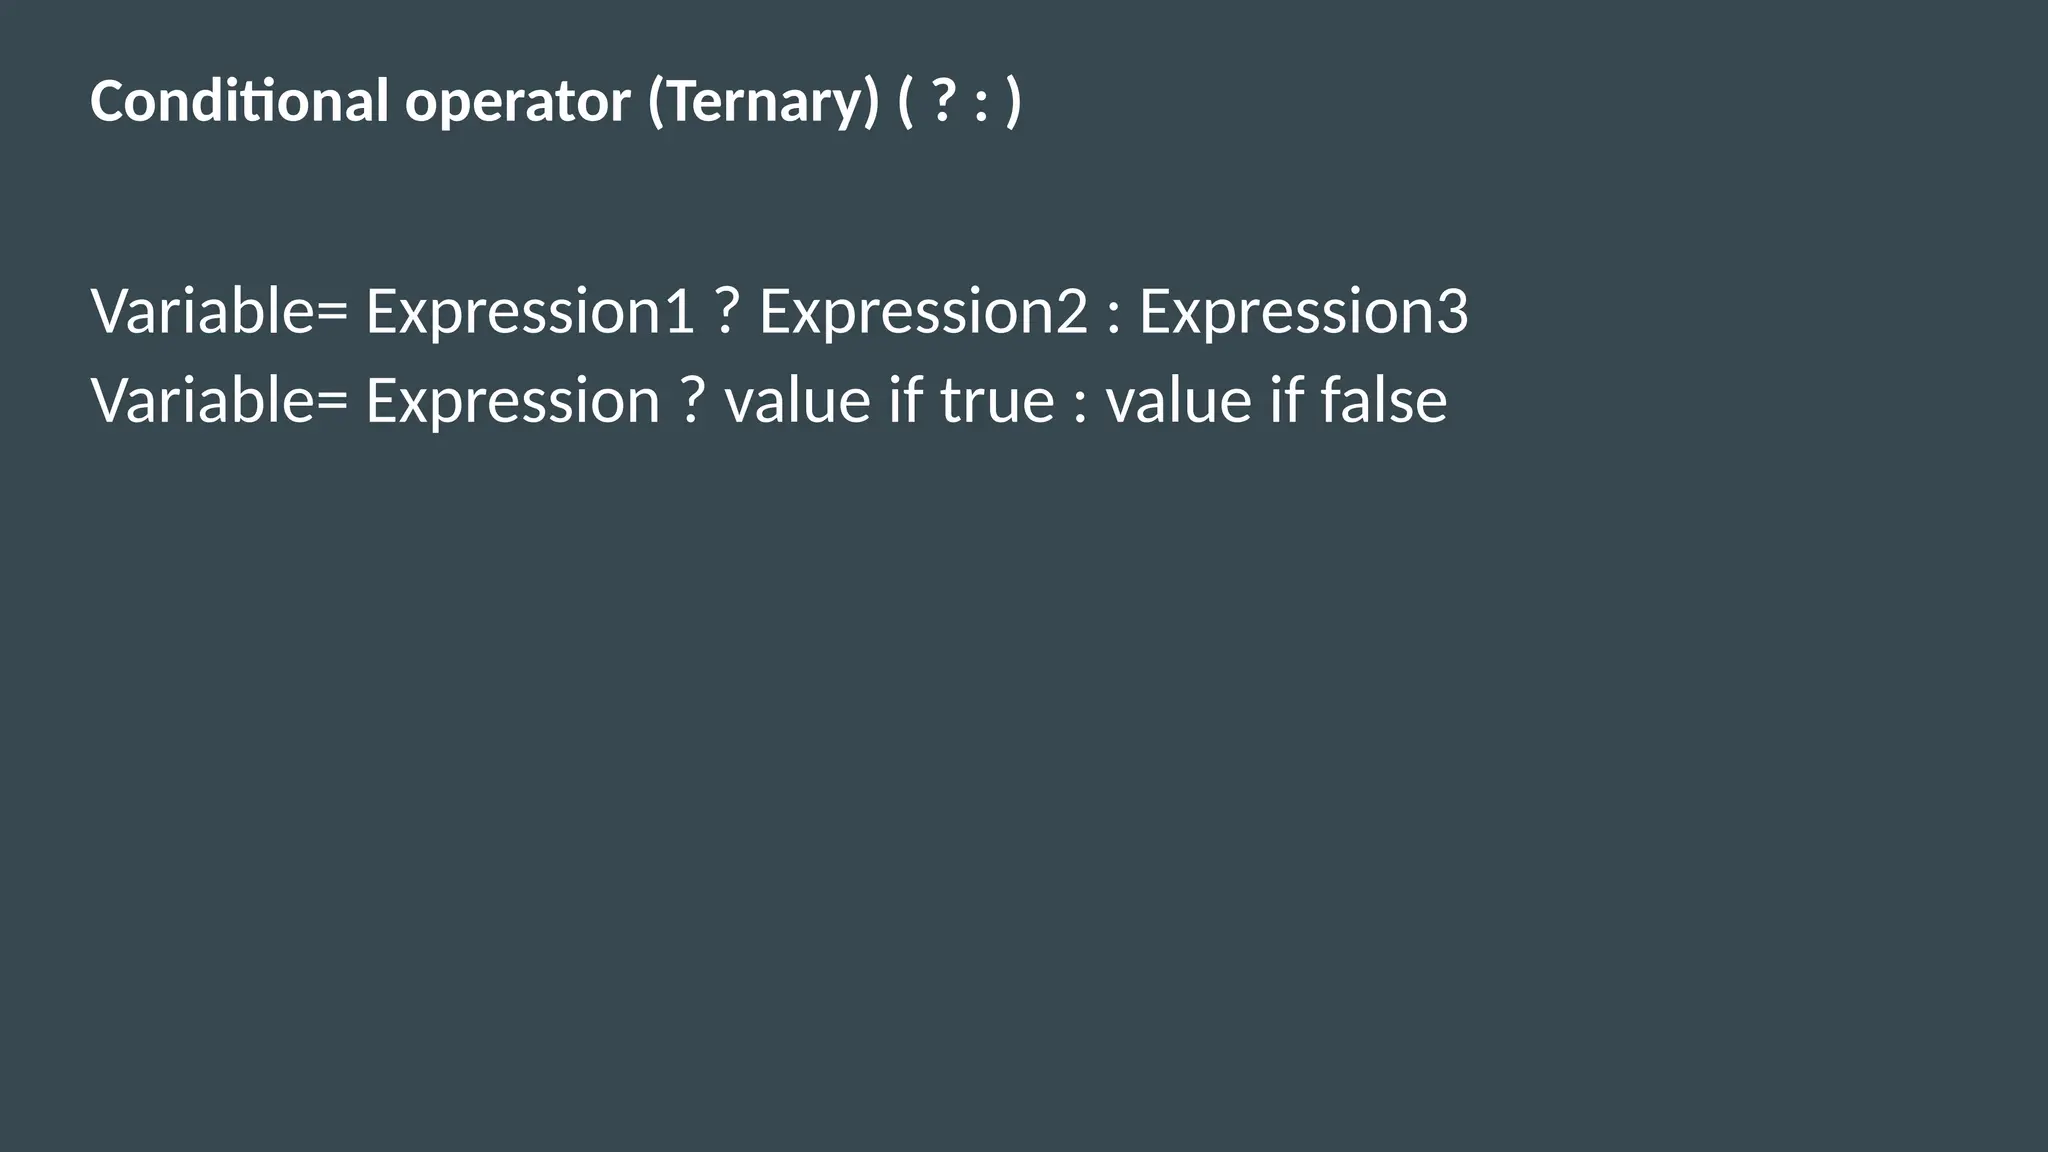Click the (Ternary) text in the heading
The image size is (2048, 1152).
coord(764,104)
